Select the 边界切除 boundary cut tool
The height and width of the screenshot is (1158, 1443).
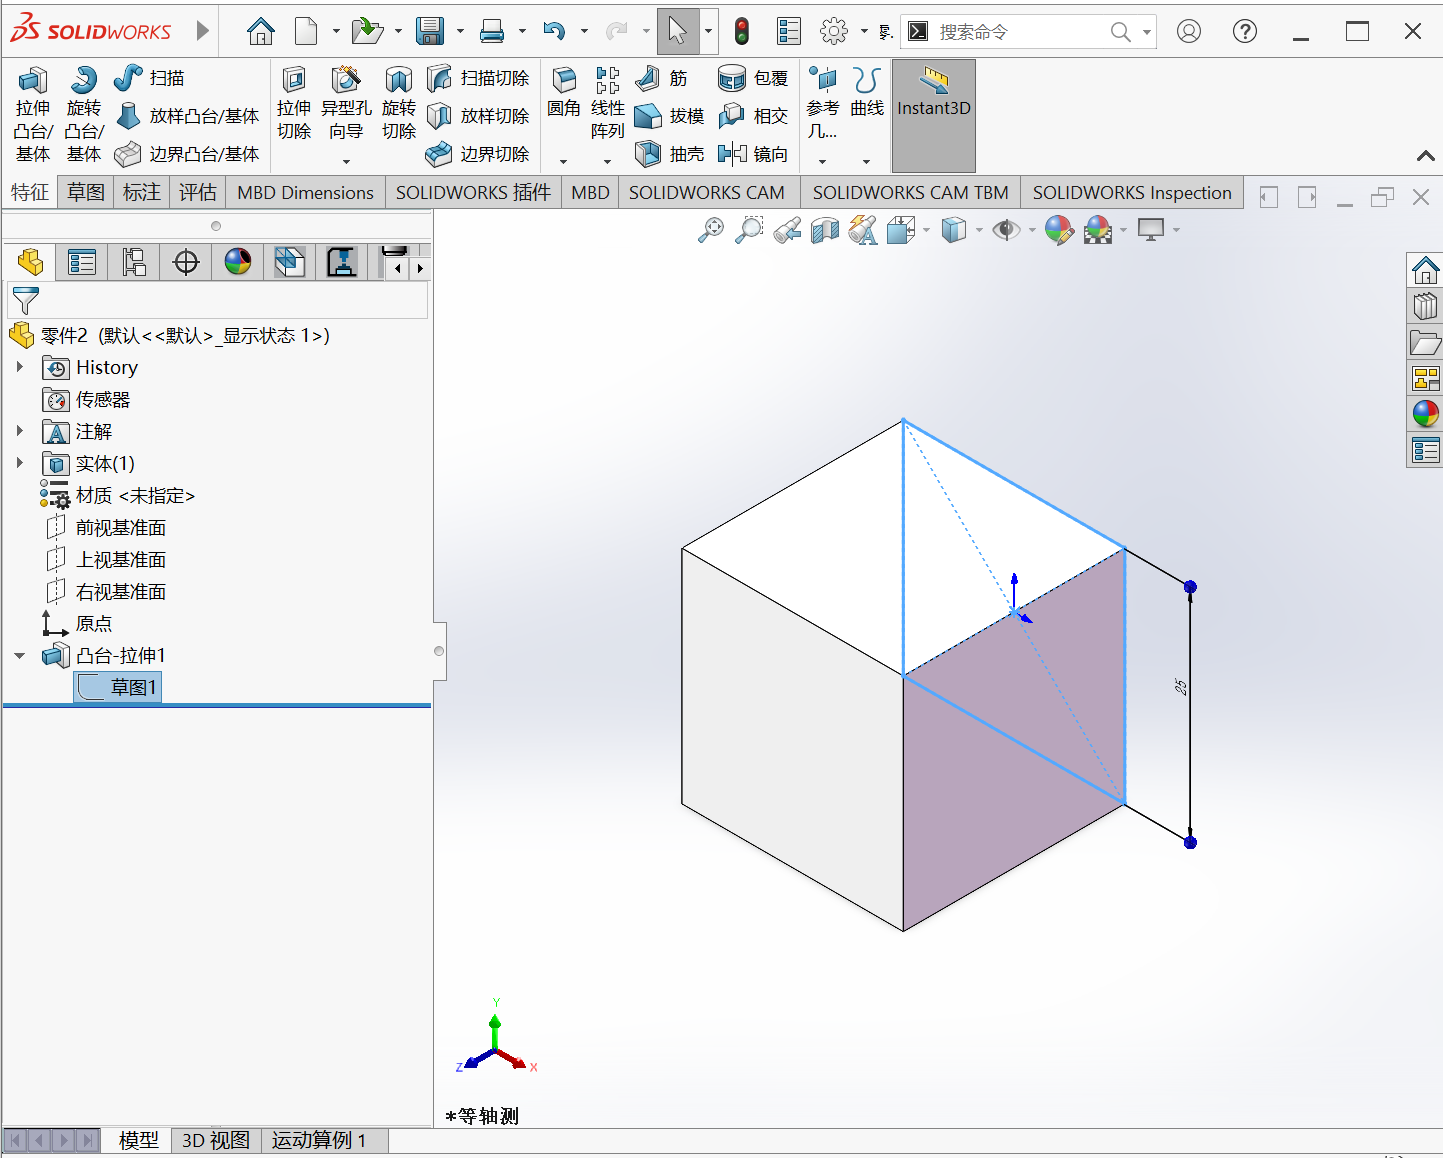[478, 154]
